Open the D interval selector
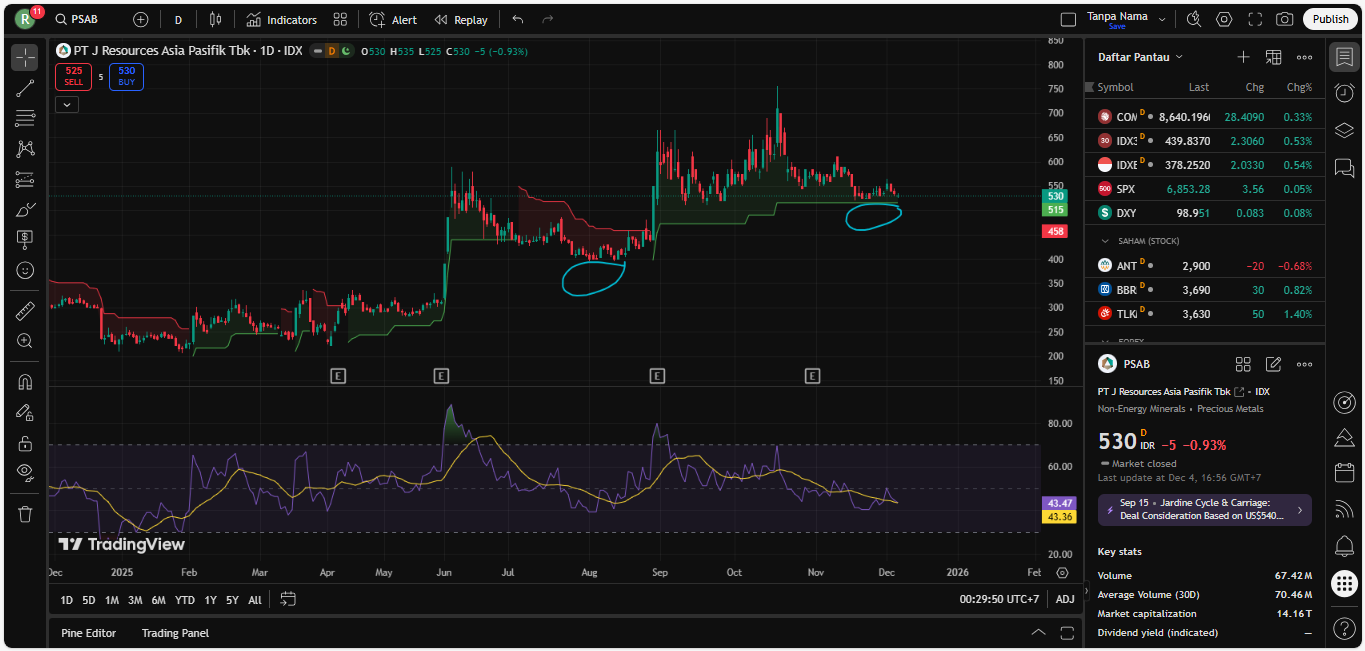Viewport: 1365px width, 651px height. tap(178, 19)
